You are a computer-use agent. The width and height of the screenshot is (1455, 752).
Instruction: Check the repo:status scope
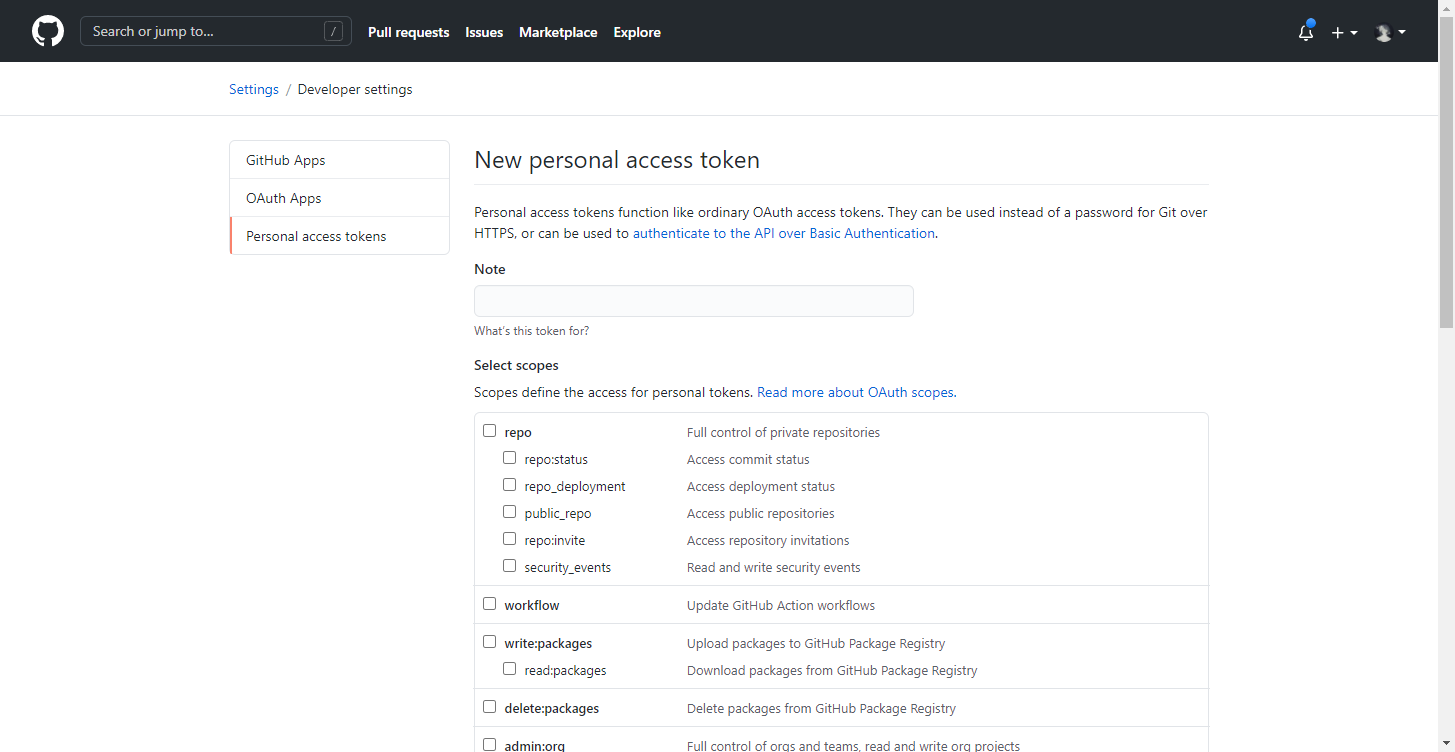click(510, 458)
